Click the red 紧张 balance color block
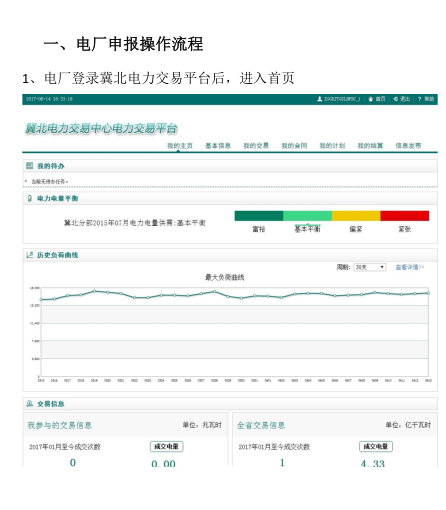The image size is (446, 510). pyautogui.click(x=405, y=216)
